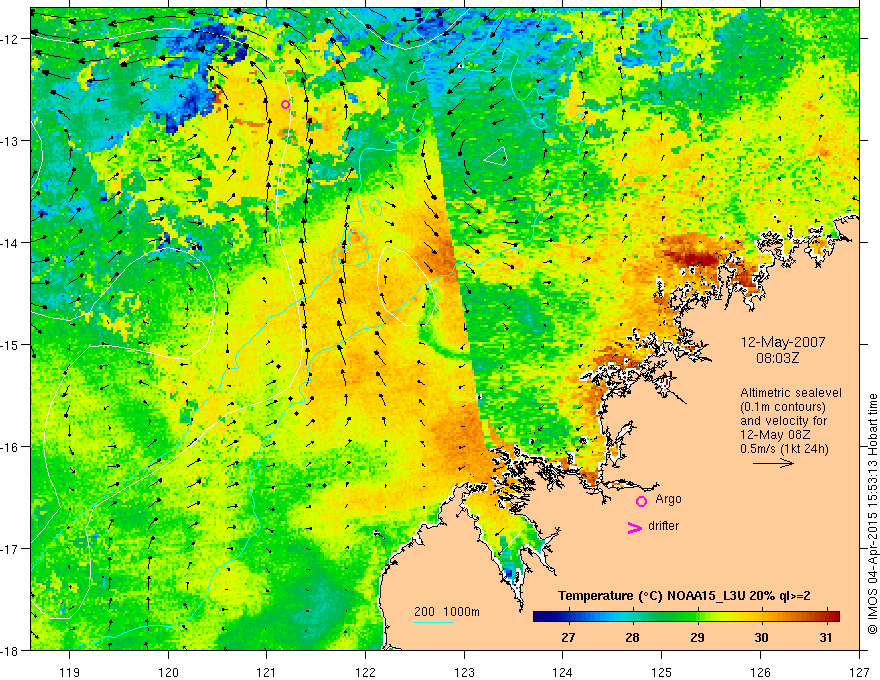Click longitude axis label 123

coord(464,672)
